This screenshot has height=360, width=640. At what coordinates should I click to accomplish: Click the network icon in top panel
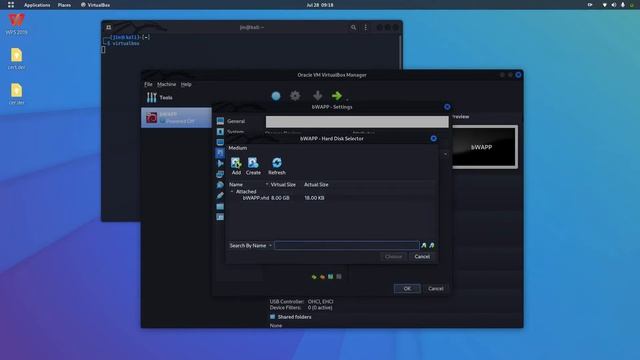point(604,5)
